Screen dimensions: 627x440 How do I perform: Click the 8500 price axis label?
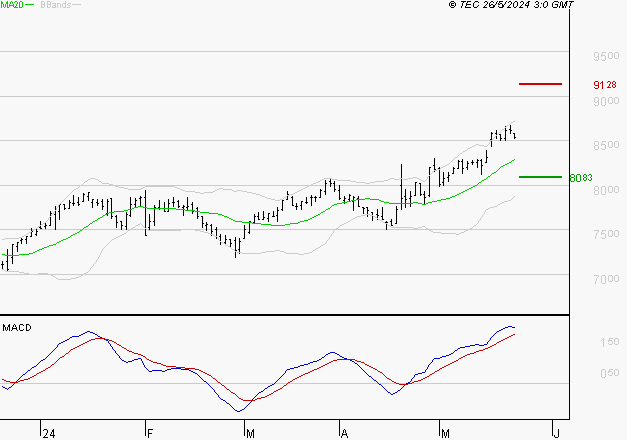606,145
